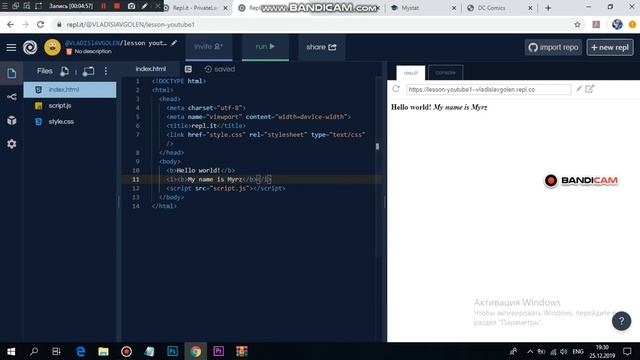Image resolution: width=640 pixels, height=360 pixels.
Task: Click the ENG language indicator
Action: coord(578,351)
